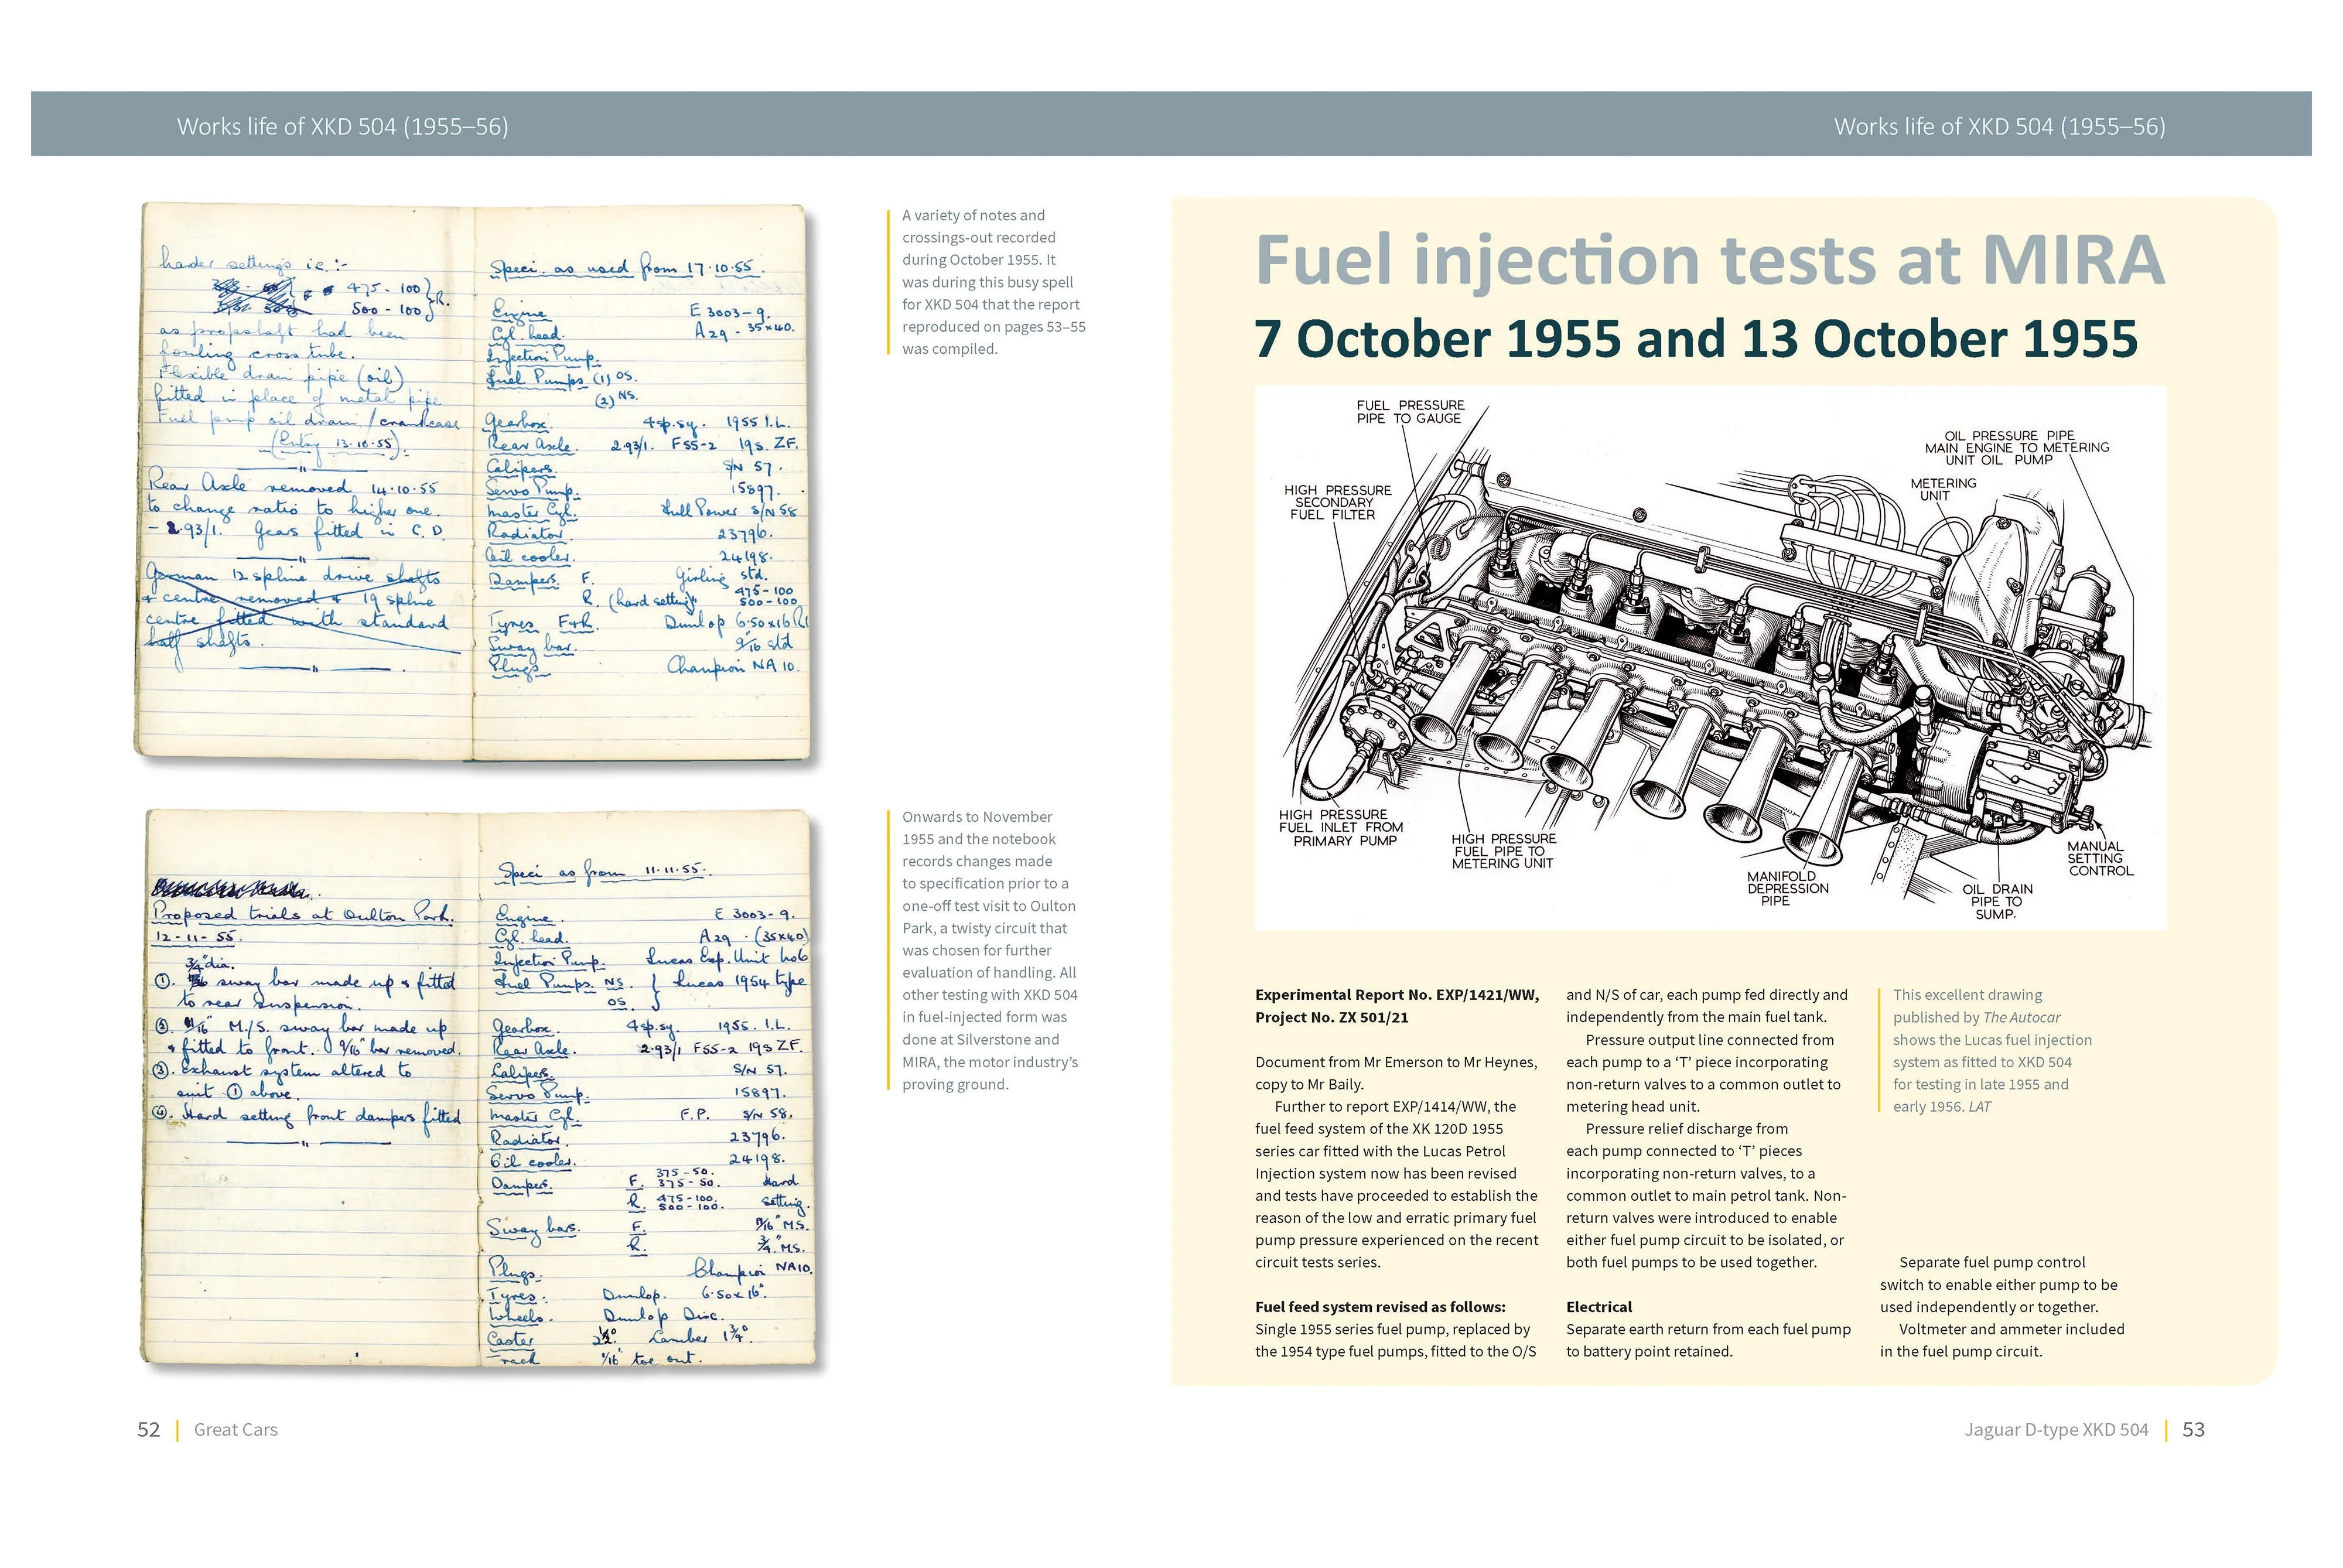This screenshot has height=1568, width=2343.
Task: Click the line "to battery point retained."
Action: [x=1649, y=1352]
